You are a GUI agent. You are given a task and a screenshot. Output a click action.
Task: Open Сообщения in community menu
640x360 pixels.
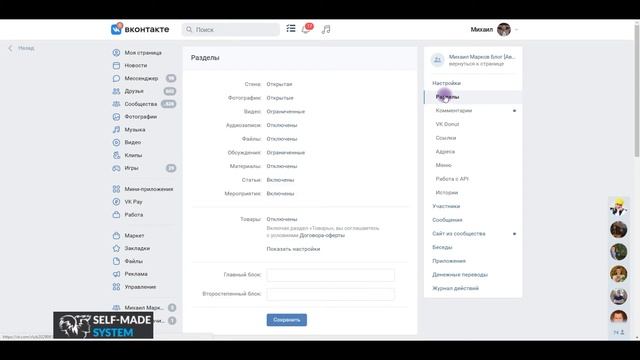click(447, 220)
